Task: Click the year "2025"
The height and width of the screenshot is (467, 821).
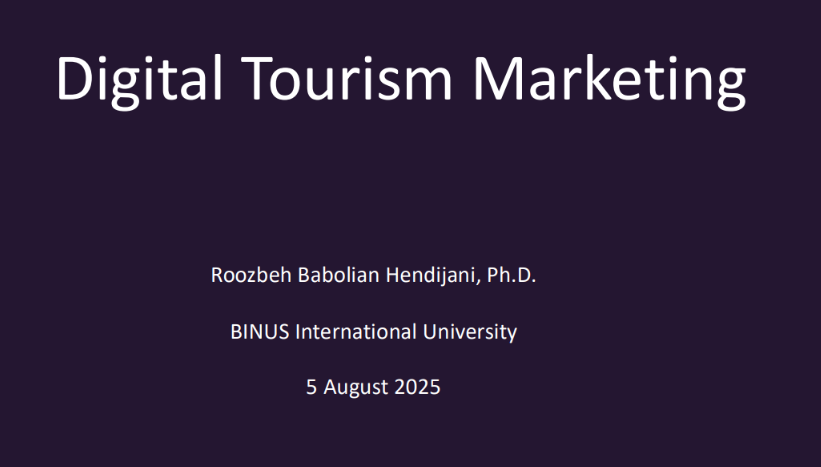Action: click(x=417, y=388)
